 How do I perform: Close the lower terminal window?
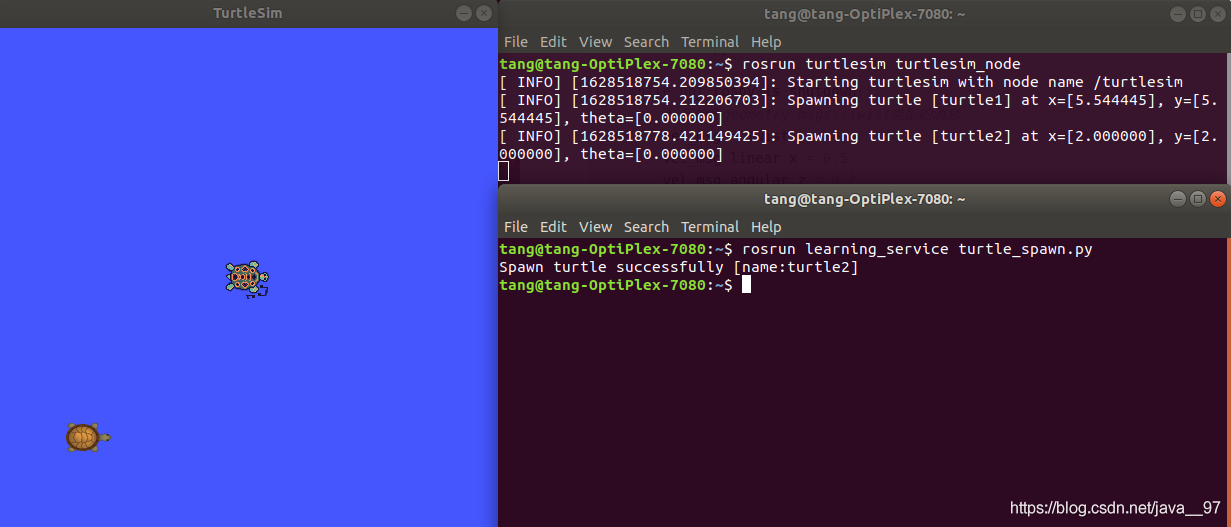point(1217,198)
